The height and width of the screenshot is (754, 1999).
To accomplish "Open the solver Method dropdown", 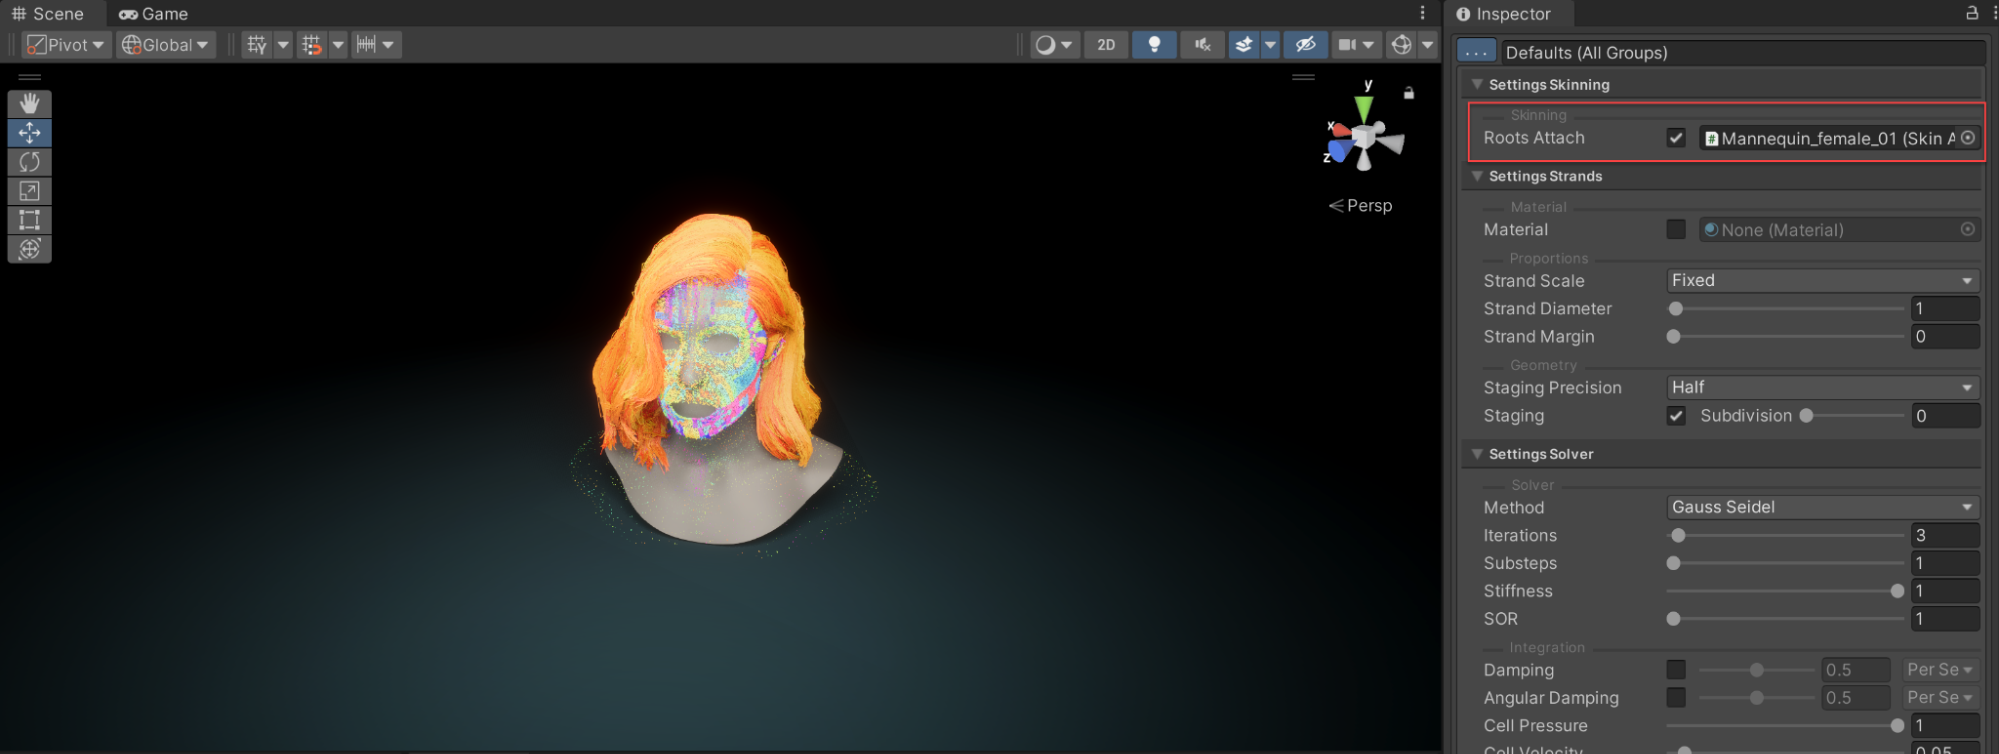I will (x=1822, y=508).
